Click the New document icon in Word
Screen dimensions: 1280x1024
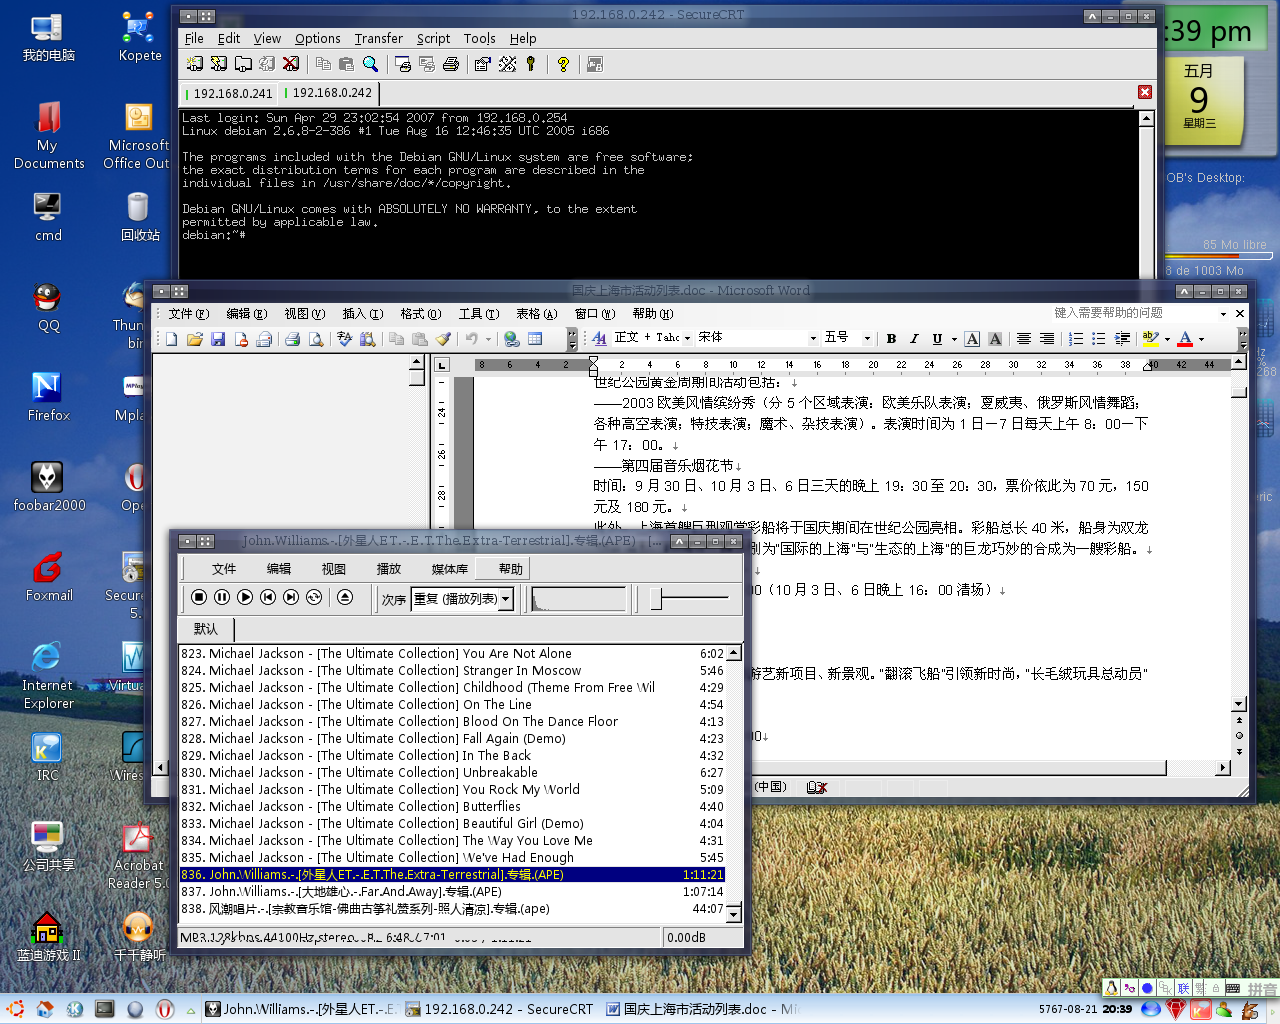tap(171, 339)
